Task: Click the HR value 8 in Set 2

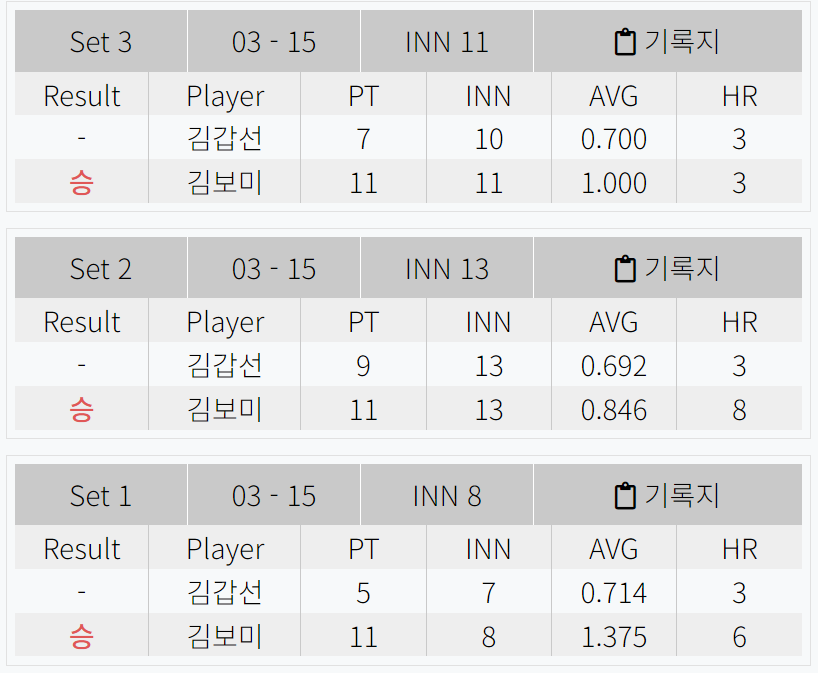Action: tap(739, 409)
